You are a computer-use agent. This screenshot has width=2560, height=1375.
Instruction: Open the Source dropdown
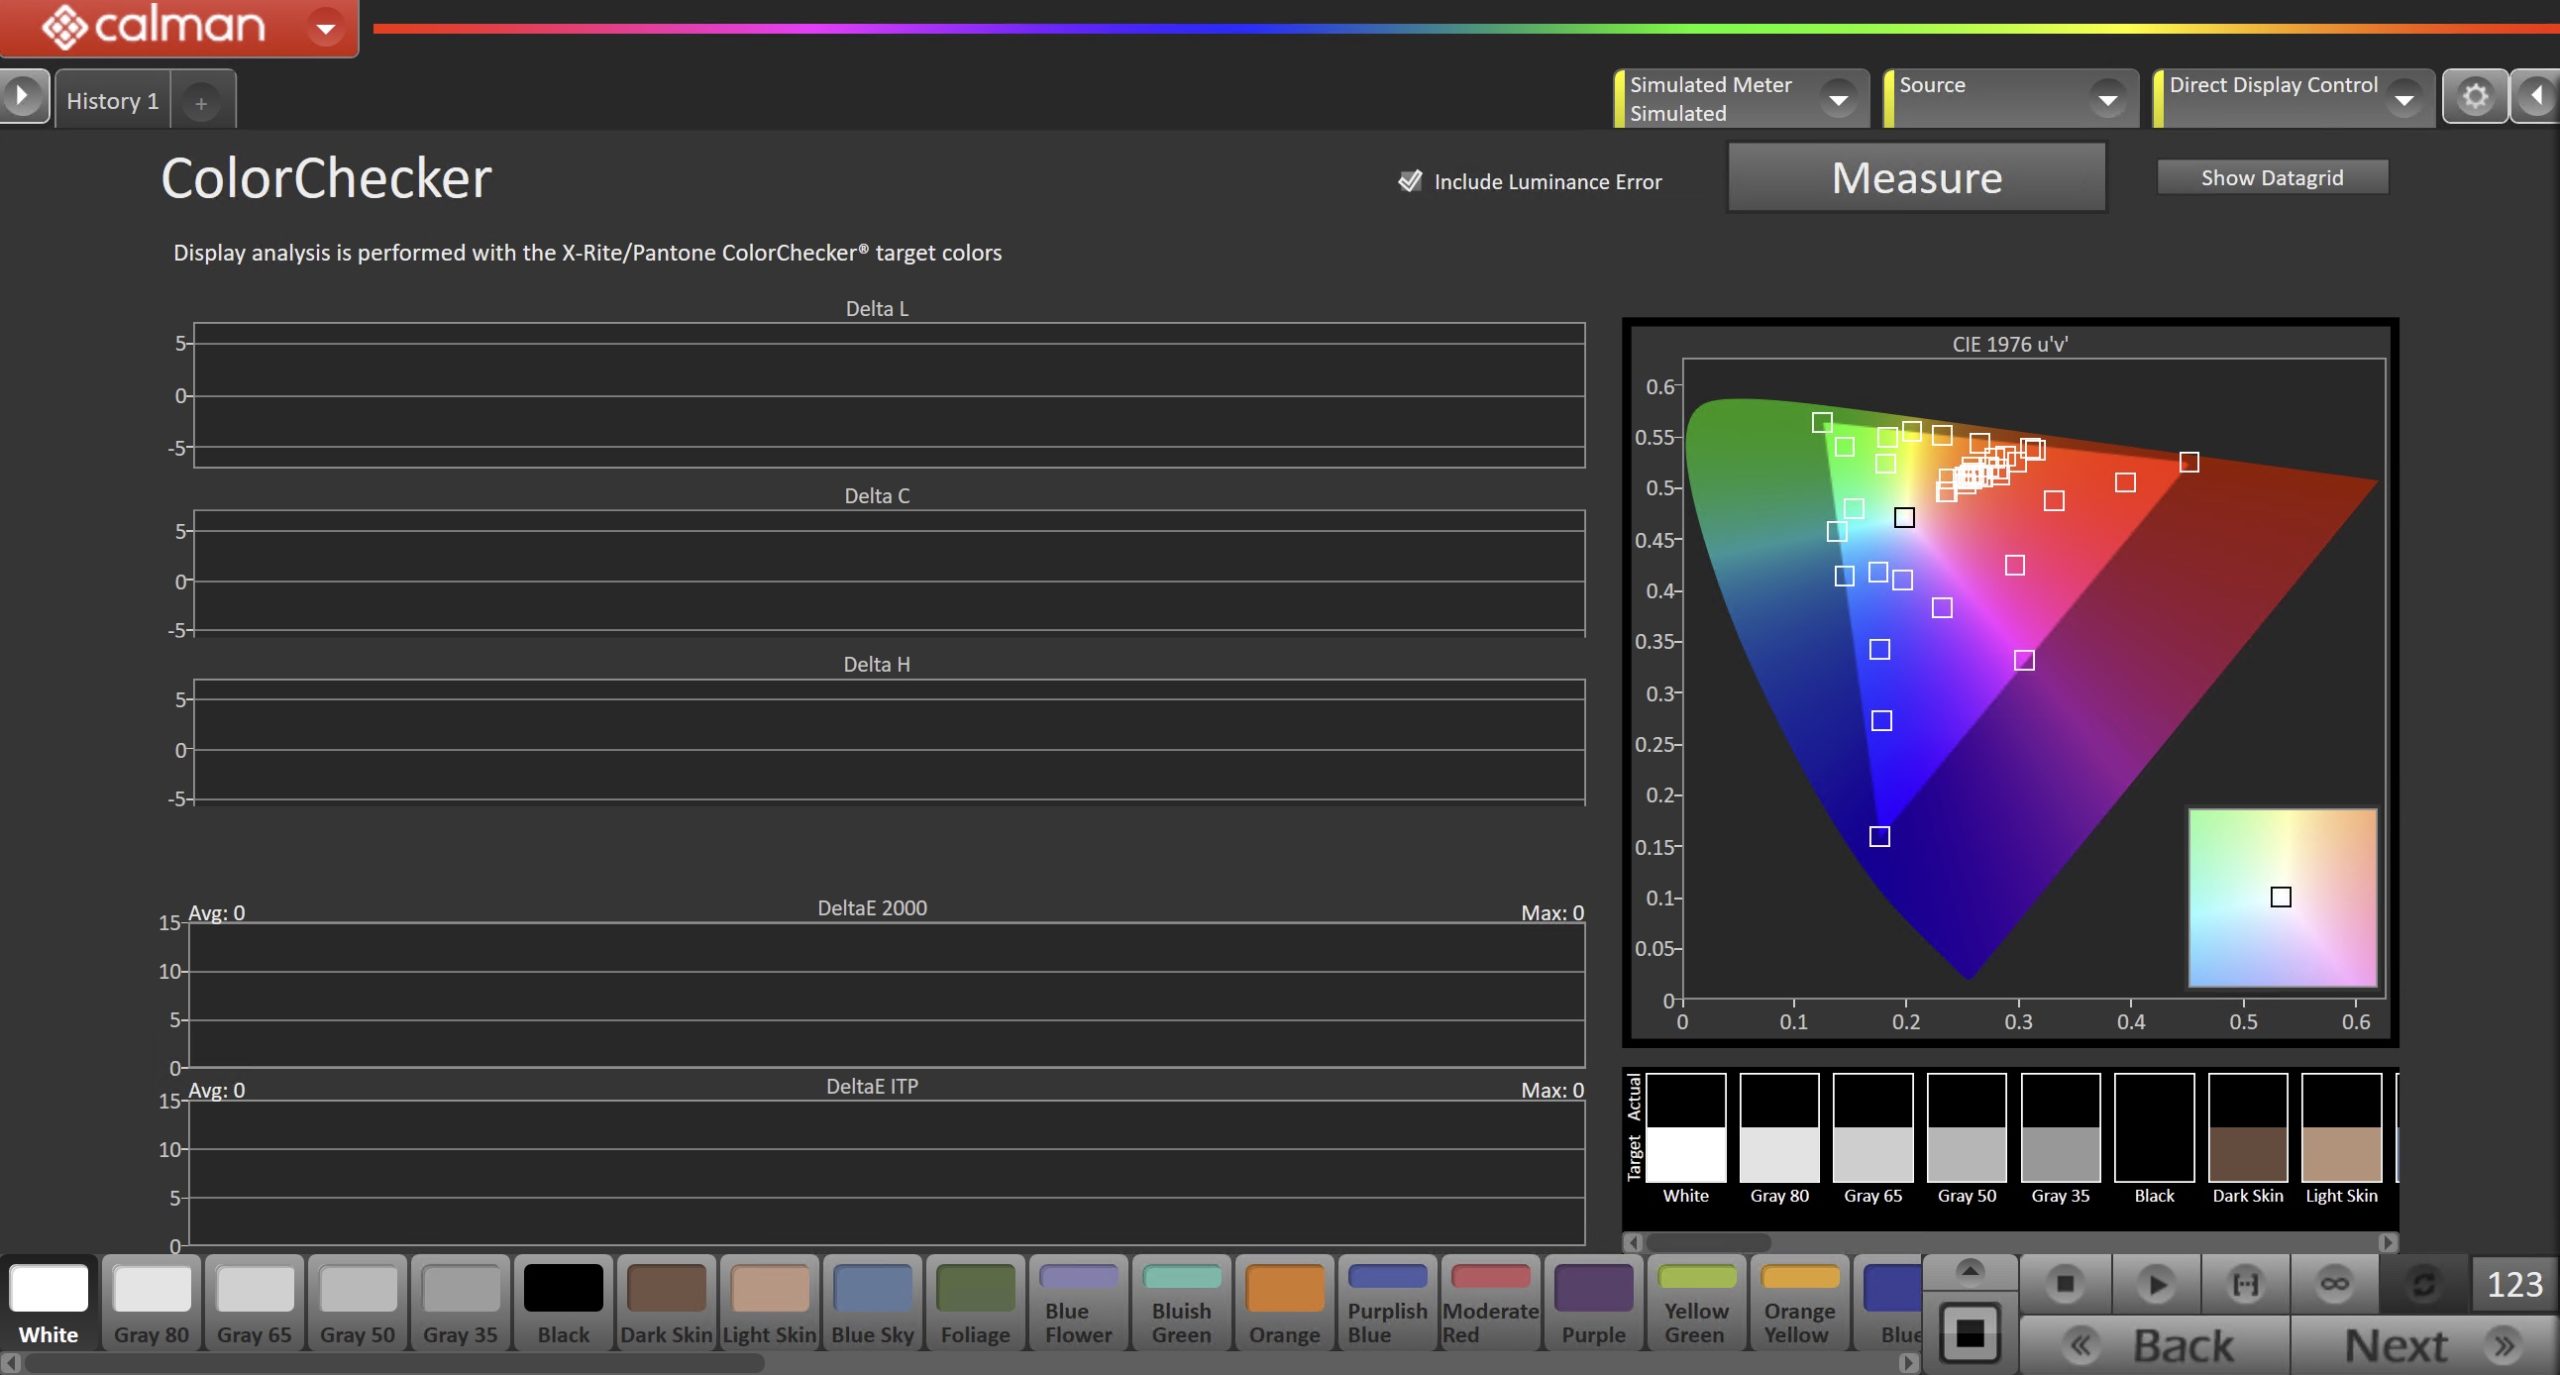(2107, 99)
